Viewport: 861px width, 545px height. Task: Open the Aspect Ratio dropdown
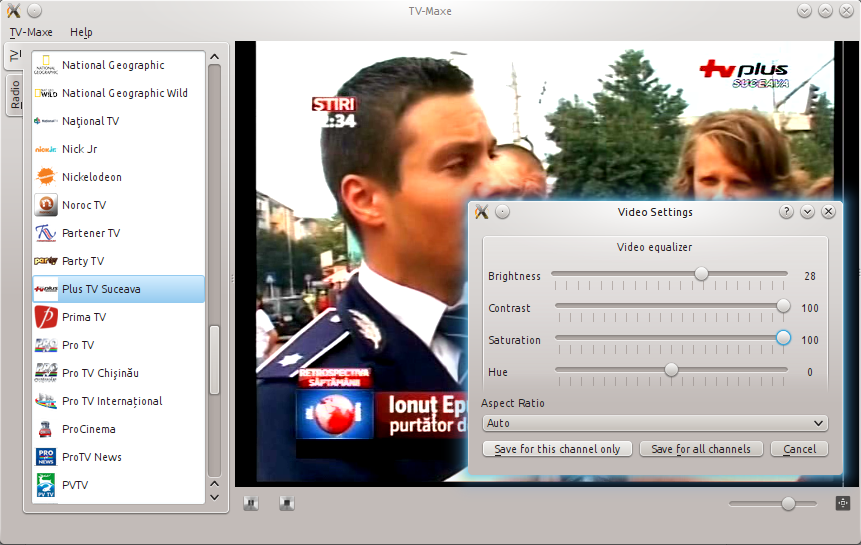point(655,423)
